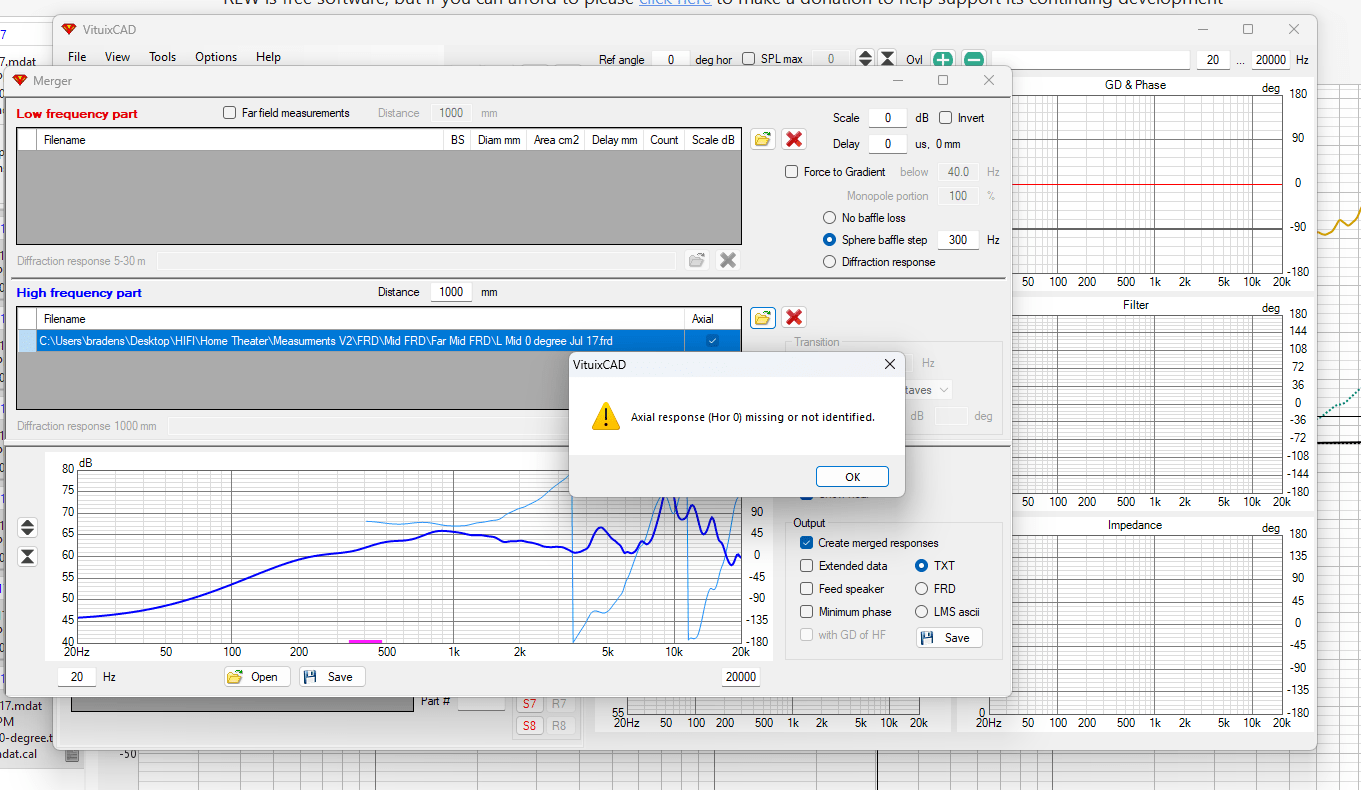Click the Part # field in main window
Screen dimensions: 1361x790
[x=481, y=702]
